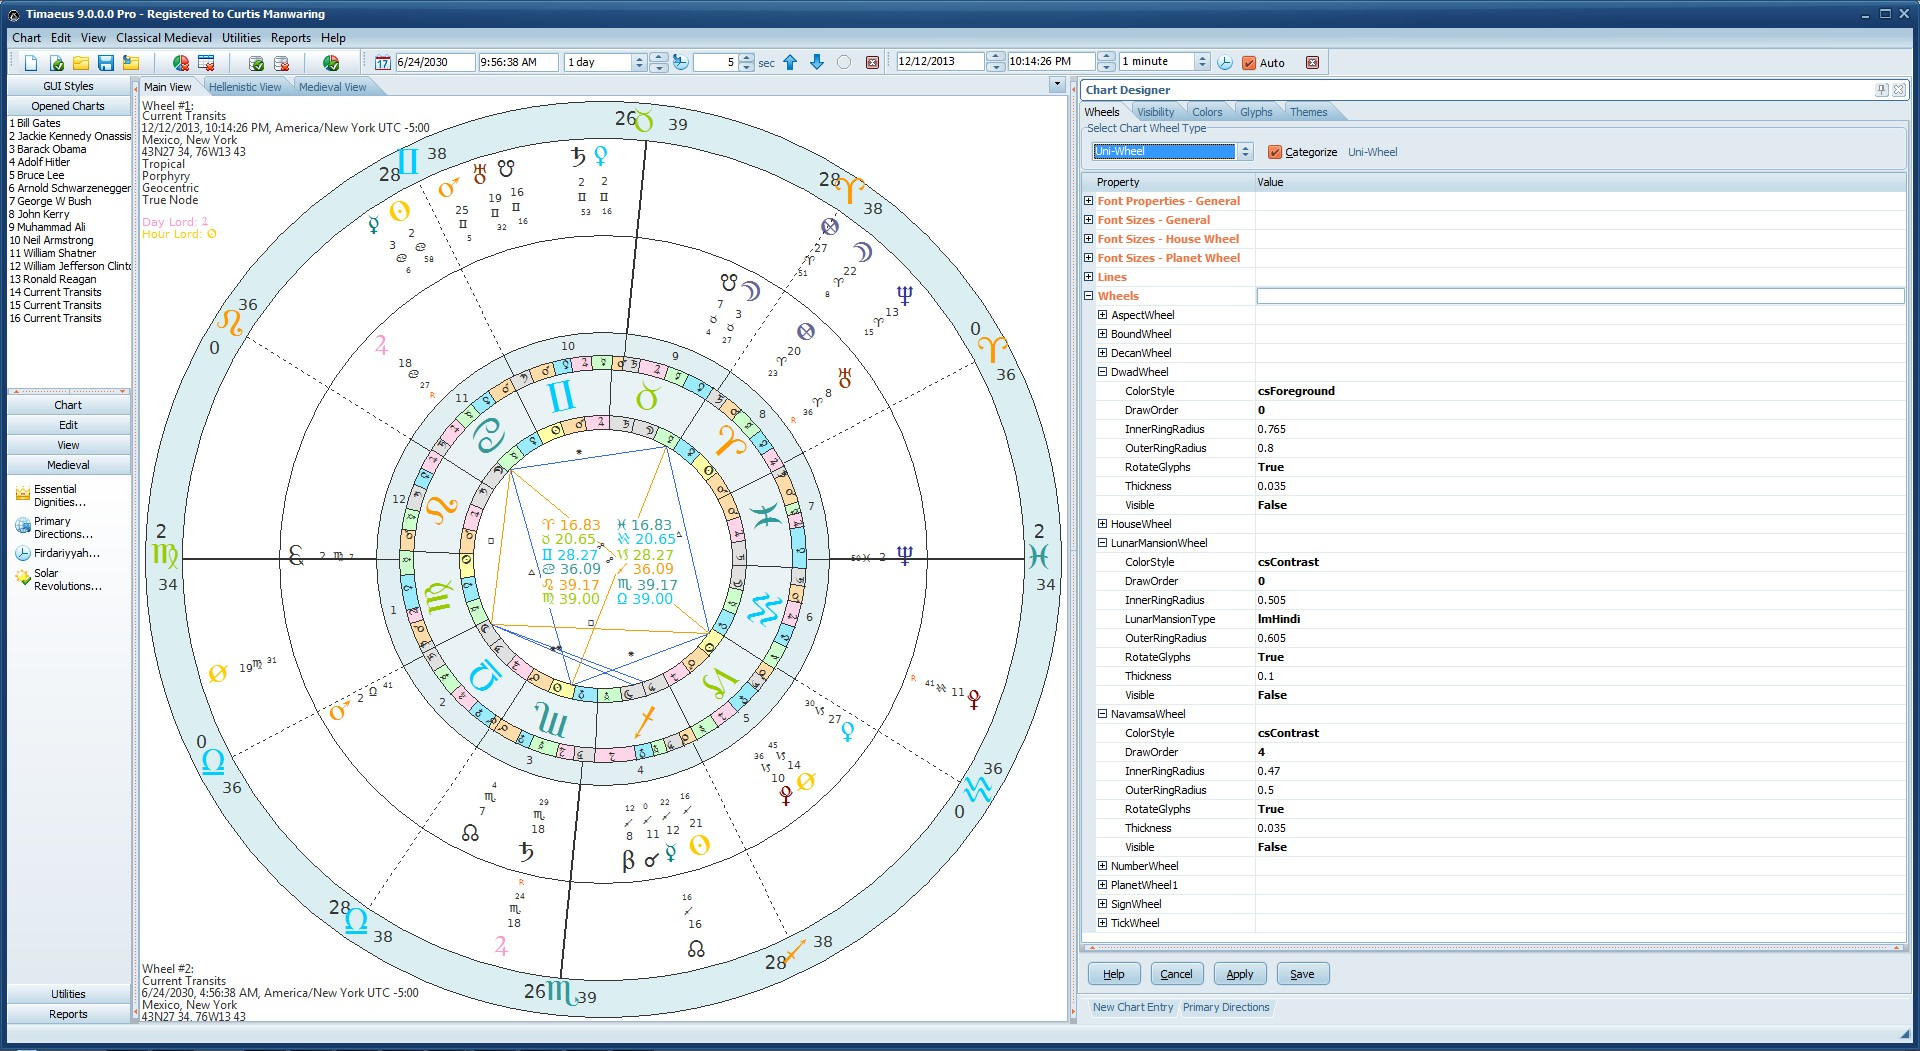The height and width of the screenshot is (1051, 1920).
Task: Click the 9:56:38 AM time field
Action: (518, 62)
